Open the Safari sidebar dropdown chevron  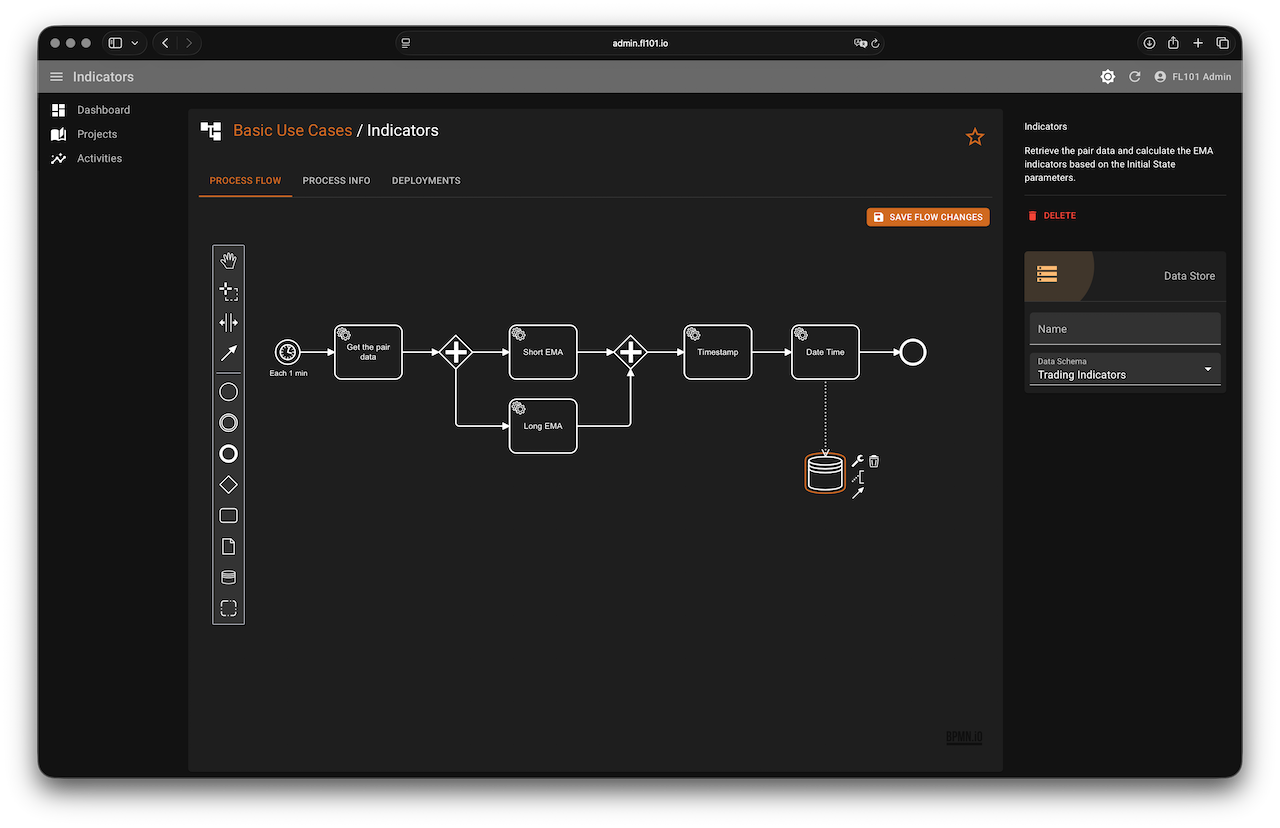click(135, 43)
